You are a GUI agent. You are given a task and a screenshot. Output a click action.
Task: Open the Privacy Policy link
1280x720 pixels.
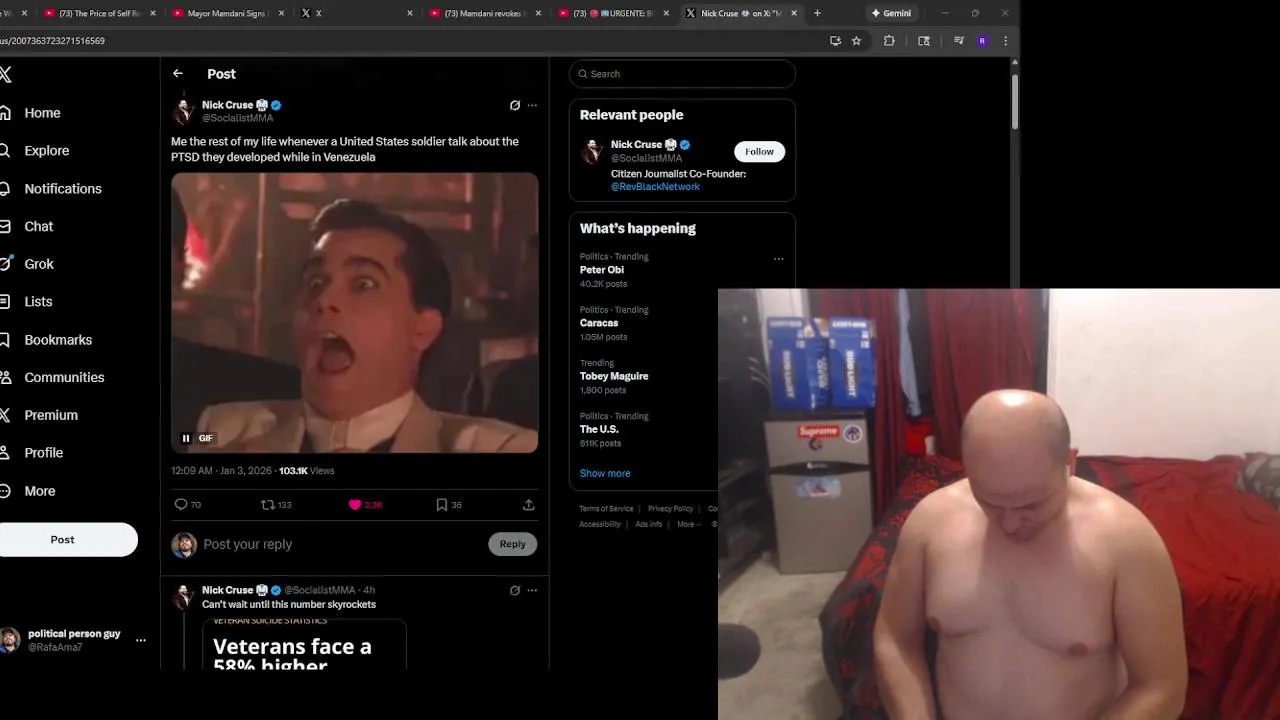[x=670, y=509]
